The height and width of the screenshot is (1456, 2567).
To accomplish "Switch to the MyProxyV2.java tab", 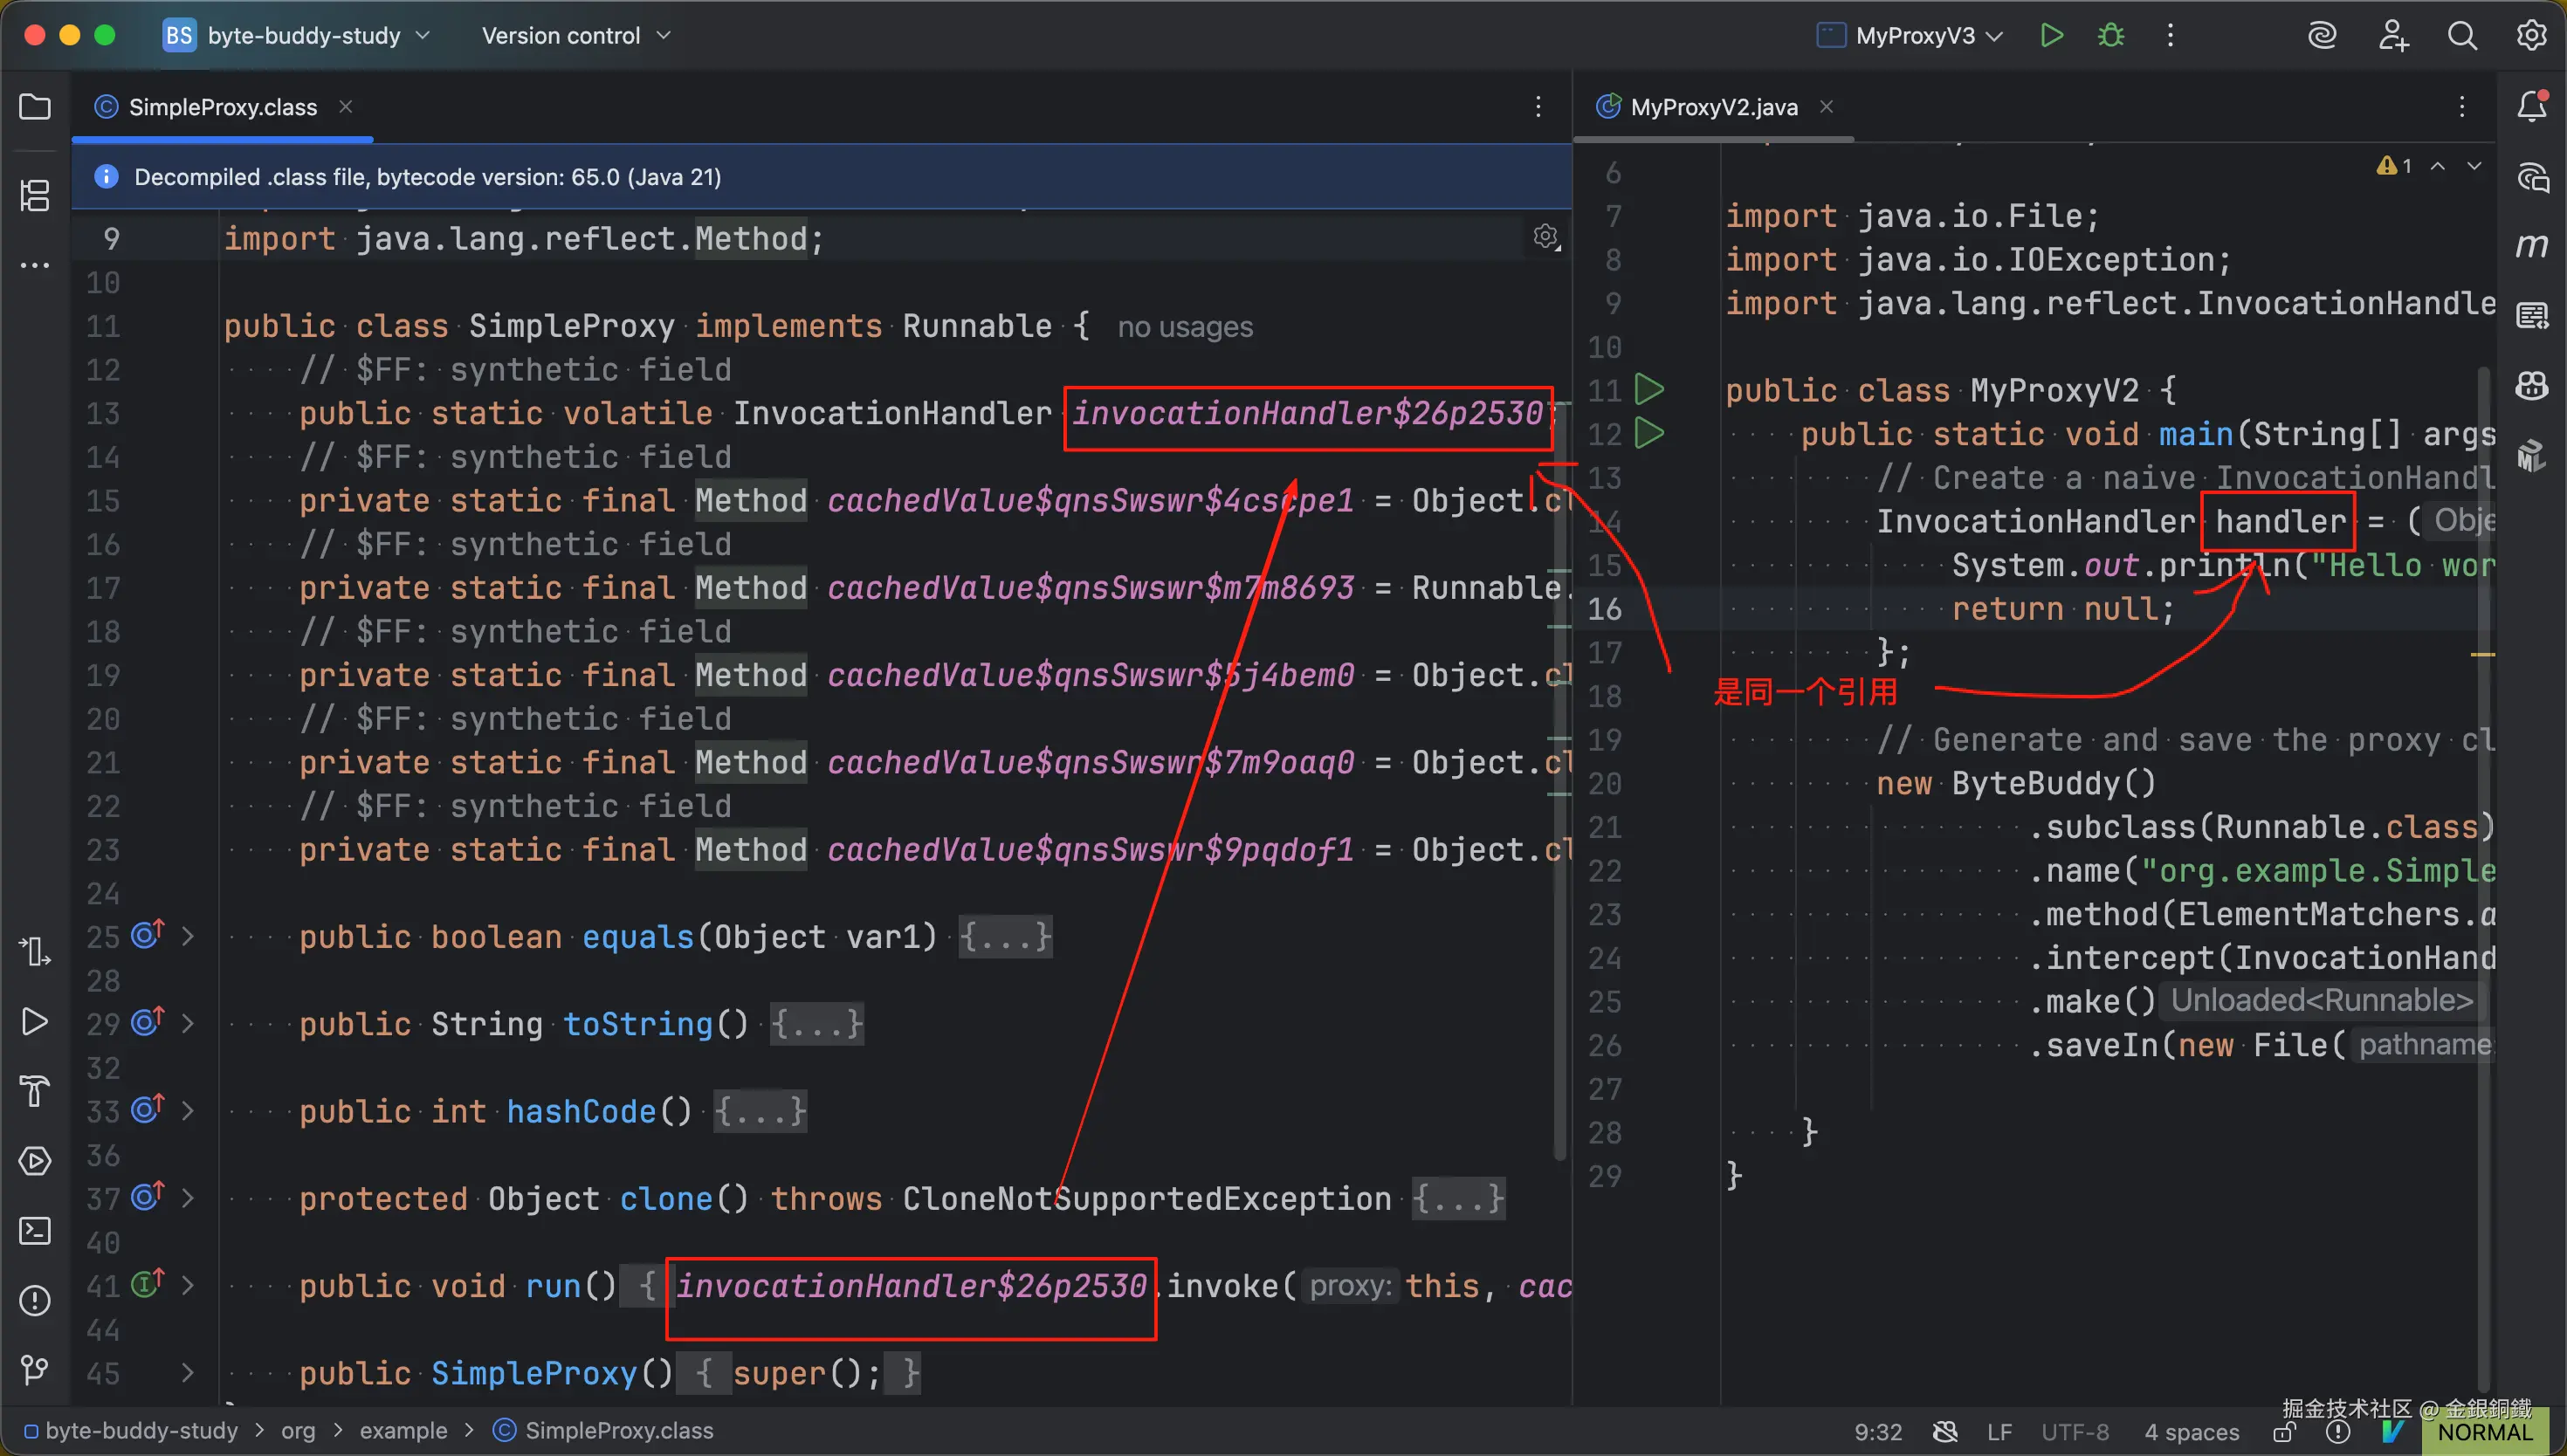I will (x=1713, y=107).
